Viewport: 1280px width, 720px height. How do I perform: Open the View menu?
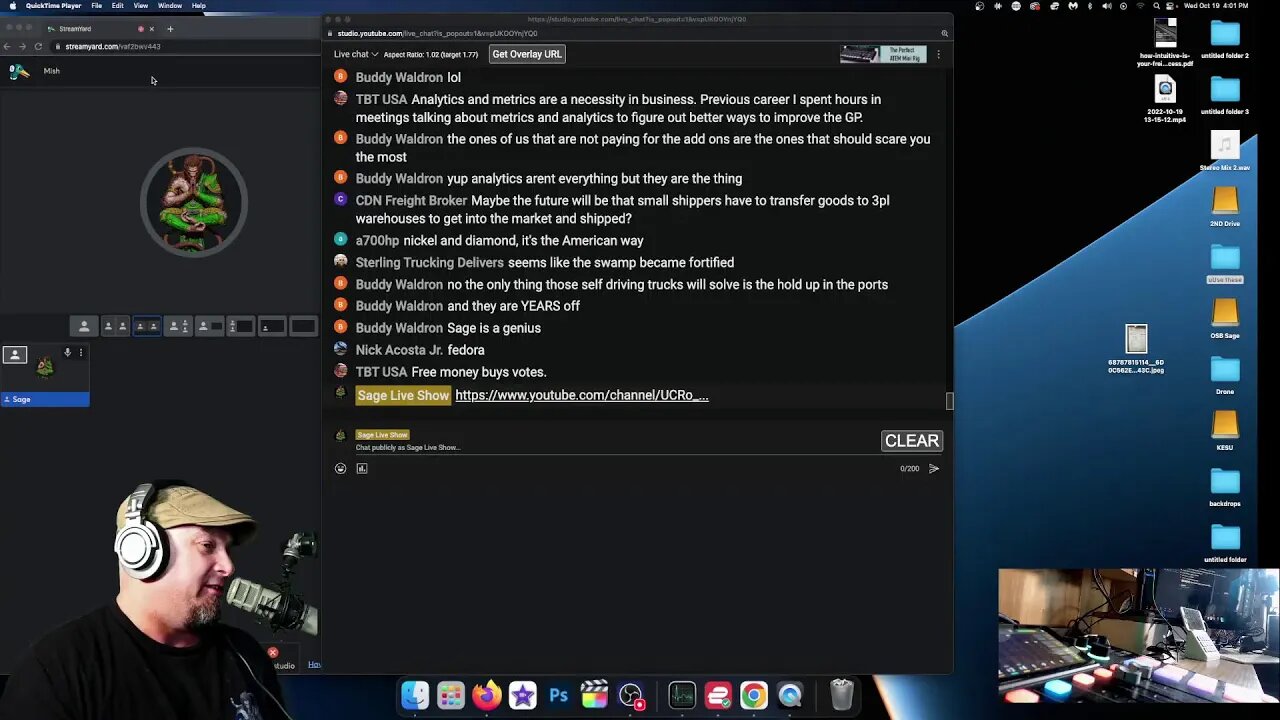click(x=141, y=6)
